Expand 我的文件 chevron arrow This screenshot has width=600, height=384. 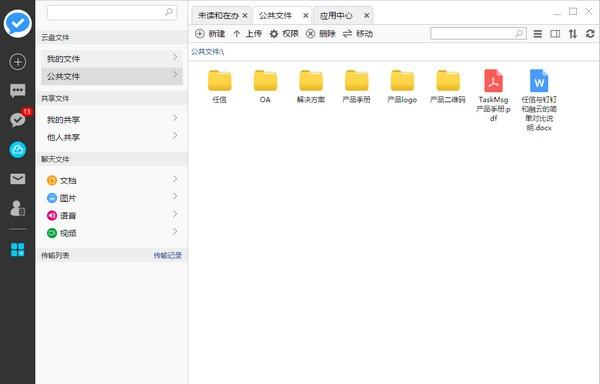[x=175, y=57]
